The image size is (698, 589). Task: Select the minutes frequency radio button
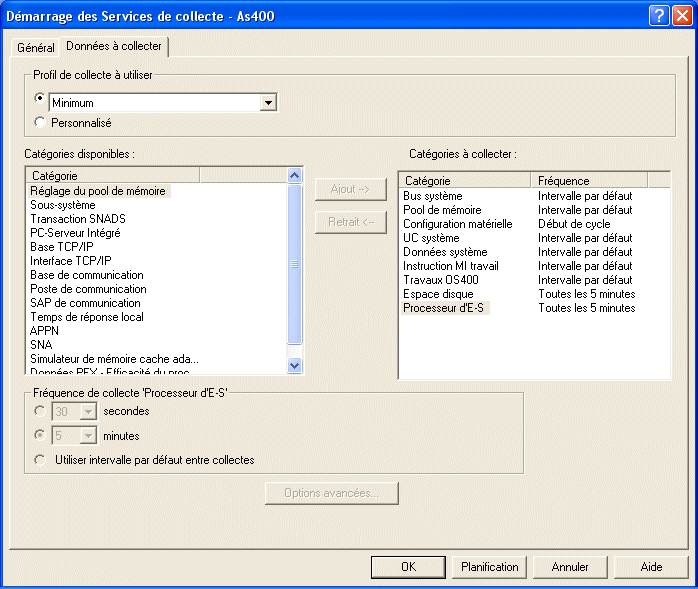(x=40, y=435)
